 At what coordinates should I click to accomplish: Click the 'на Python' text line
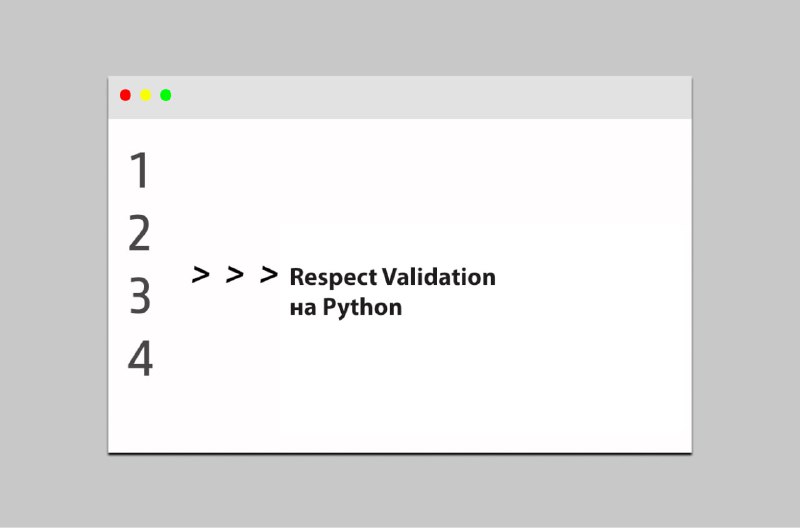pos(345,308)
